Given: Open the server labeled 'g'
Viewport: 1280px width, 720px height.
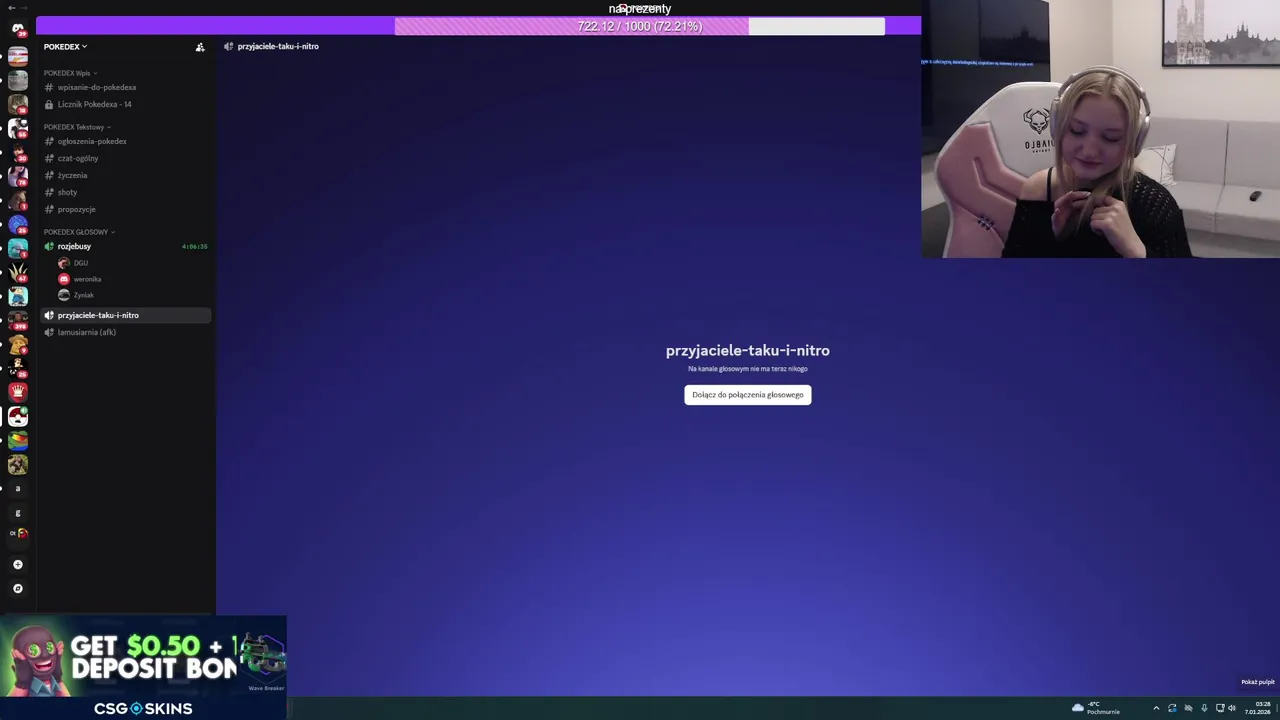Looking at the screenshot, I should (x=18, y=513).
